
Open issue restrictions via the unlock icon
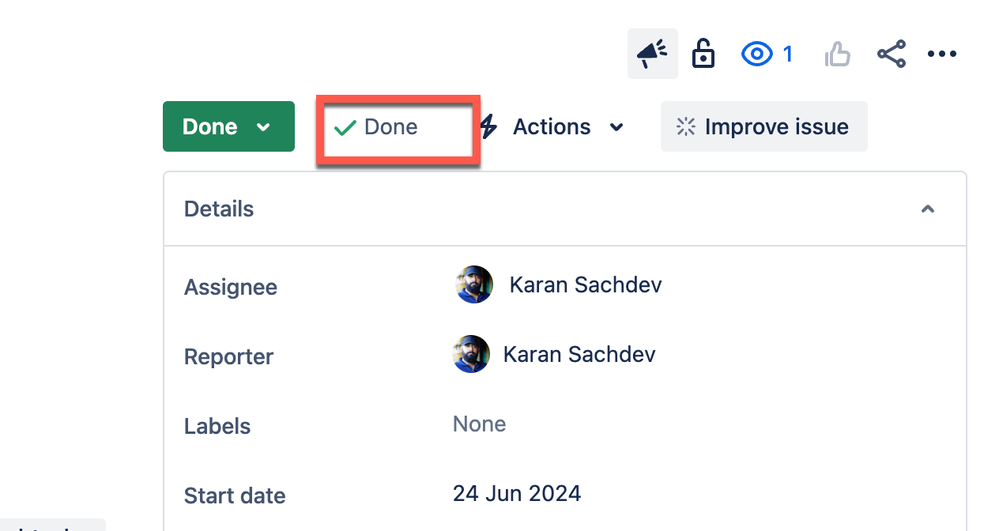tap(703, 54)
